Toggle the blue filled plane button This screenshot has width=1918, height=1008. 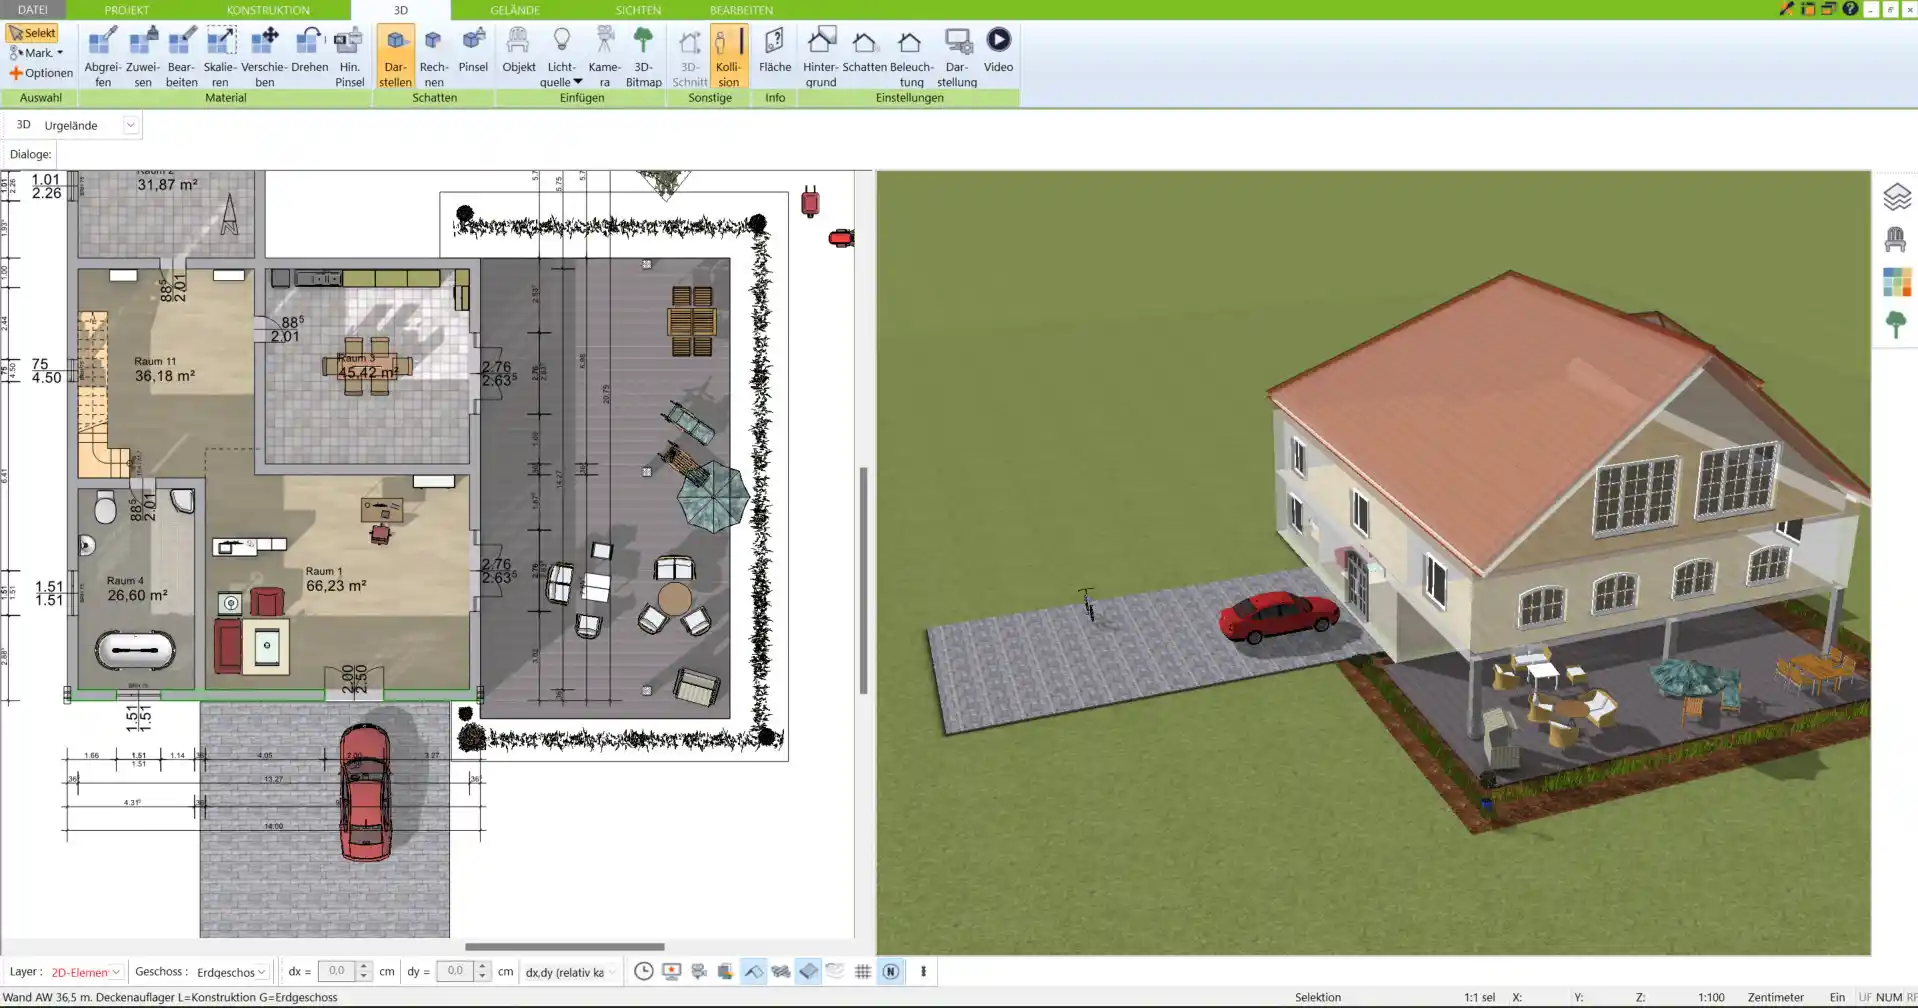click(x=808, y=971)
